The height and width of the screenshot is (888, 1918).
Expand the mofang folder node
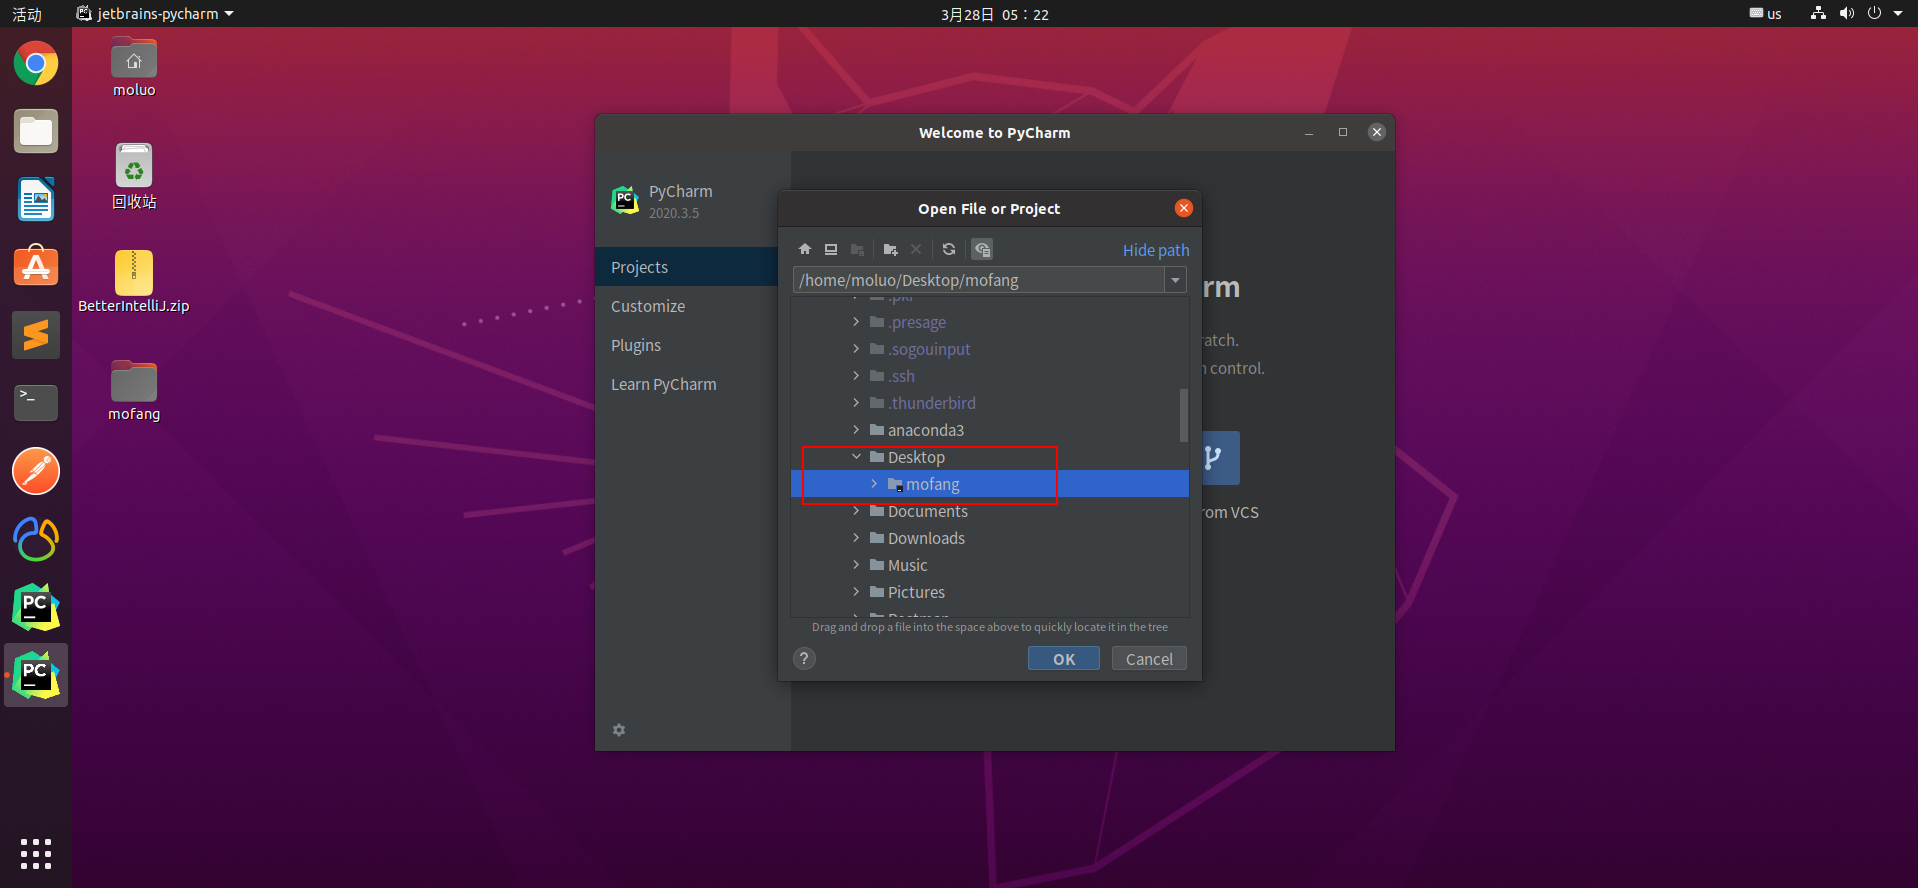874,484
